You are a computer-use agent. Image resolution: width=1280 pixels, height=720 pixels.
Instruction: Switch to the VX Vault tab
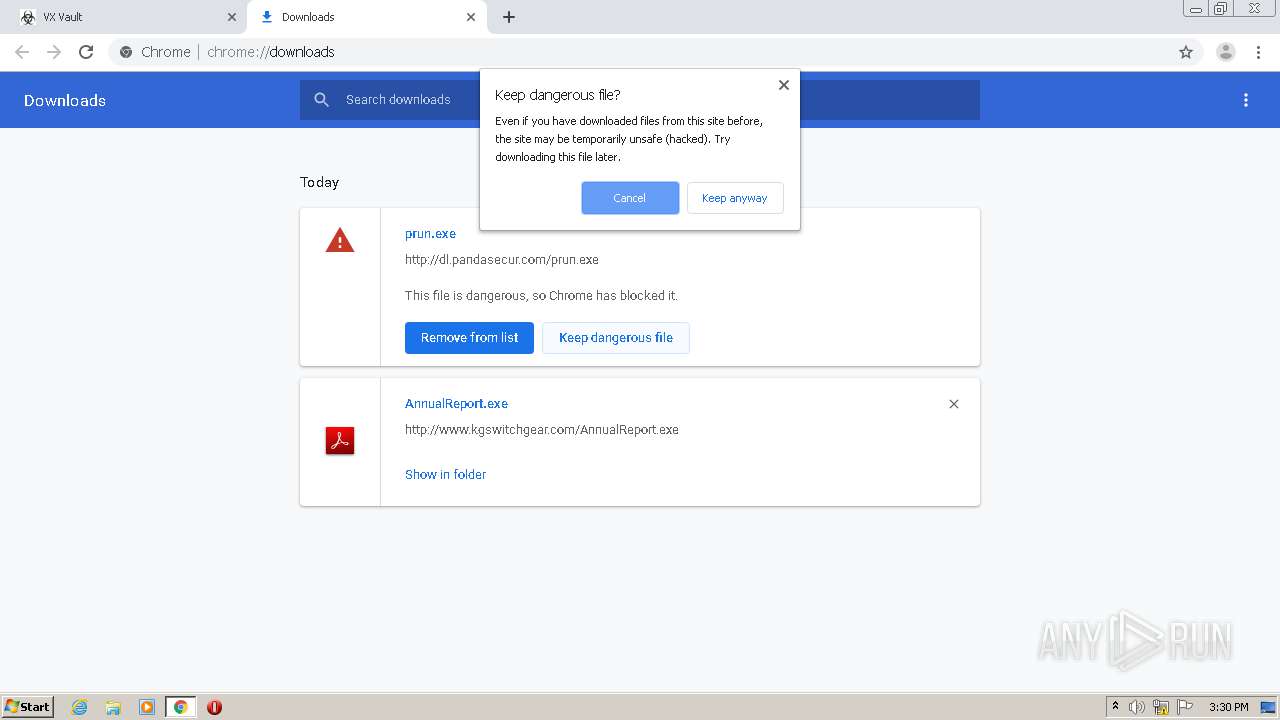[x=124, y=17]
